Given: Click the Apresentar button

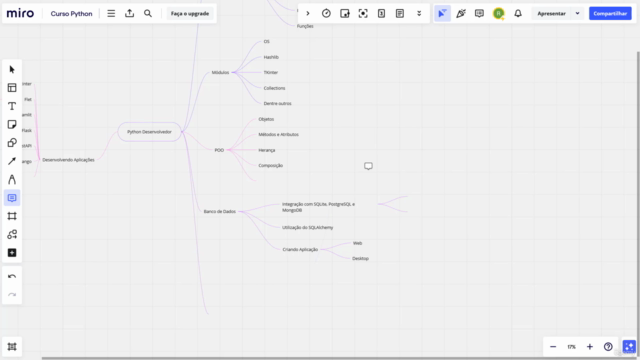Looking at the screenshot, I should pyautogui.click(x=551, y=13).
